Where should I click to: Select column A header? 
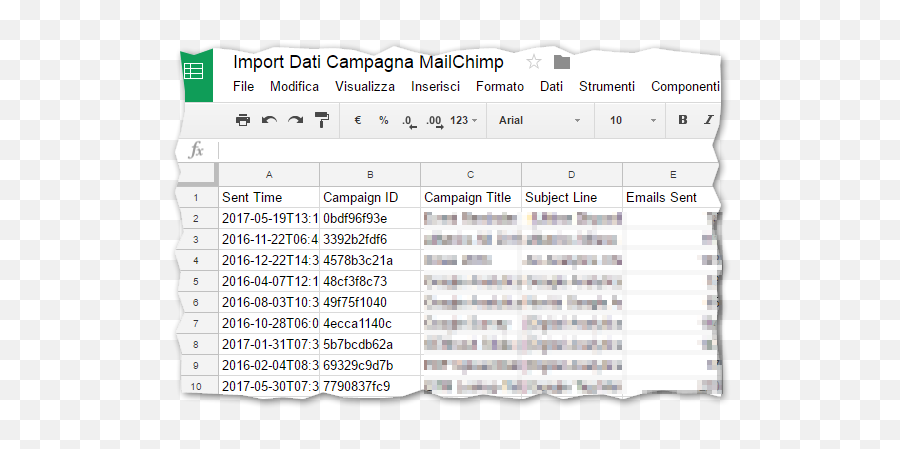[x=269, y=175]
